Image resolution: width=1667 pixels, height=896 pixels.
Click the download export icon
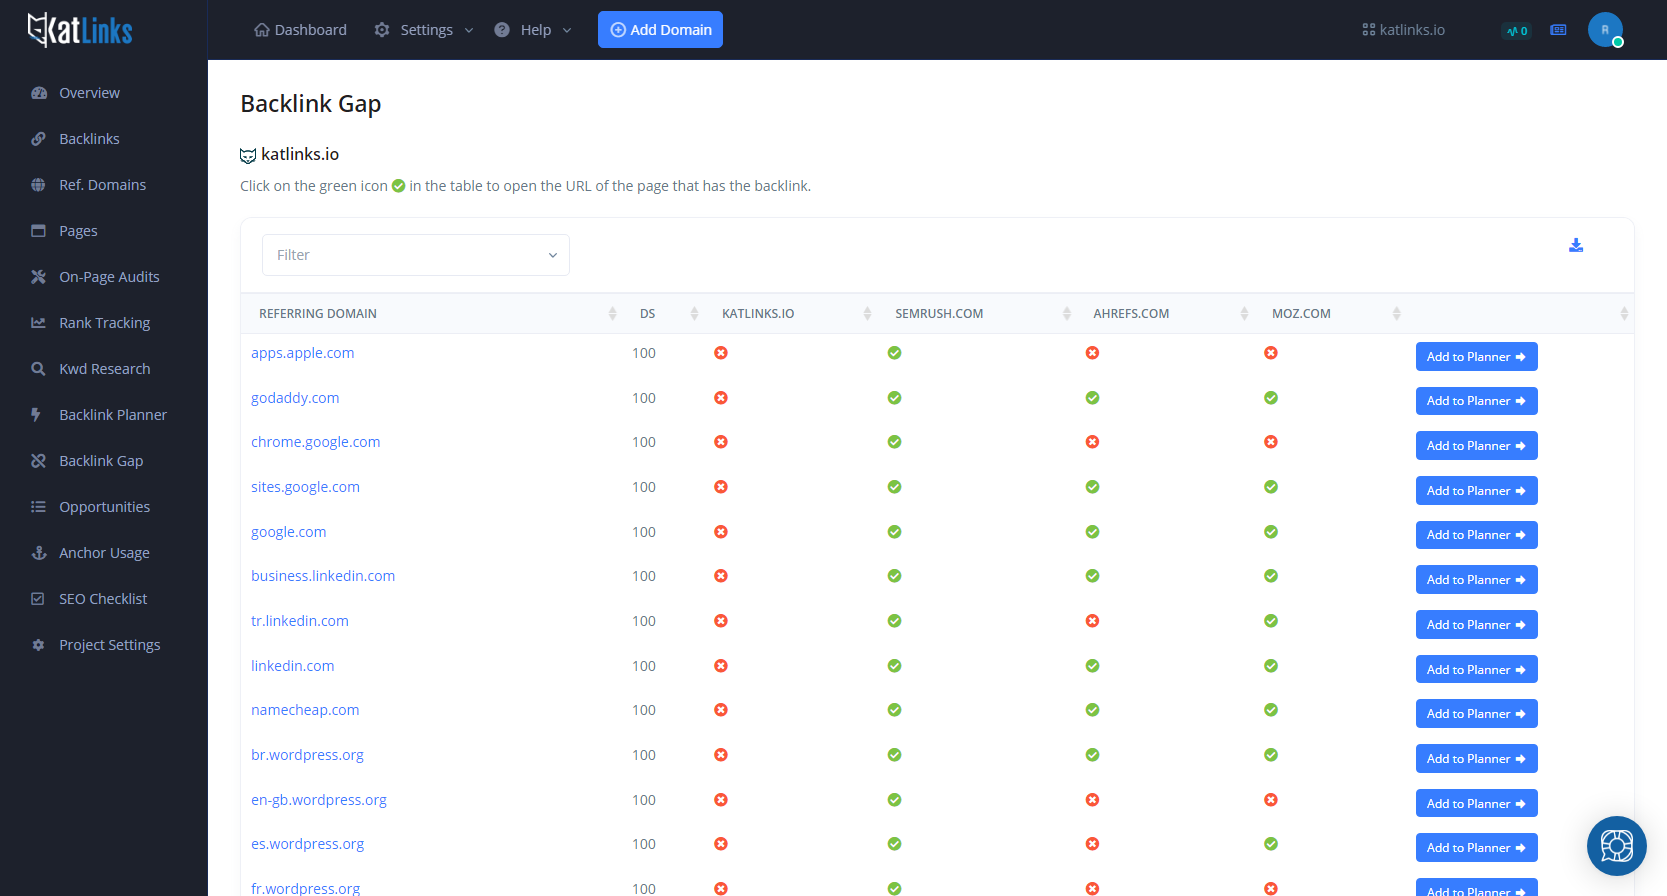pyautogui.click(x=1575, y=246)
